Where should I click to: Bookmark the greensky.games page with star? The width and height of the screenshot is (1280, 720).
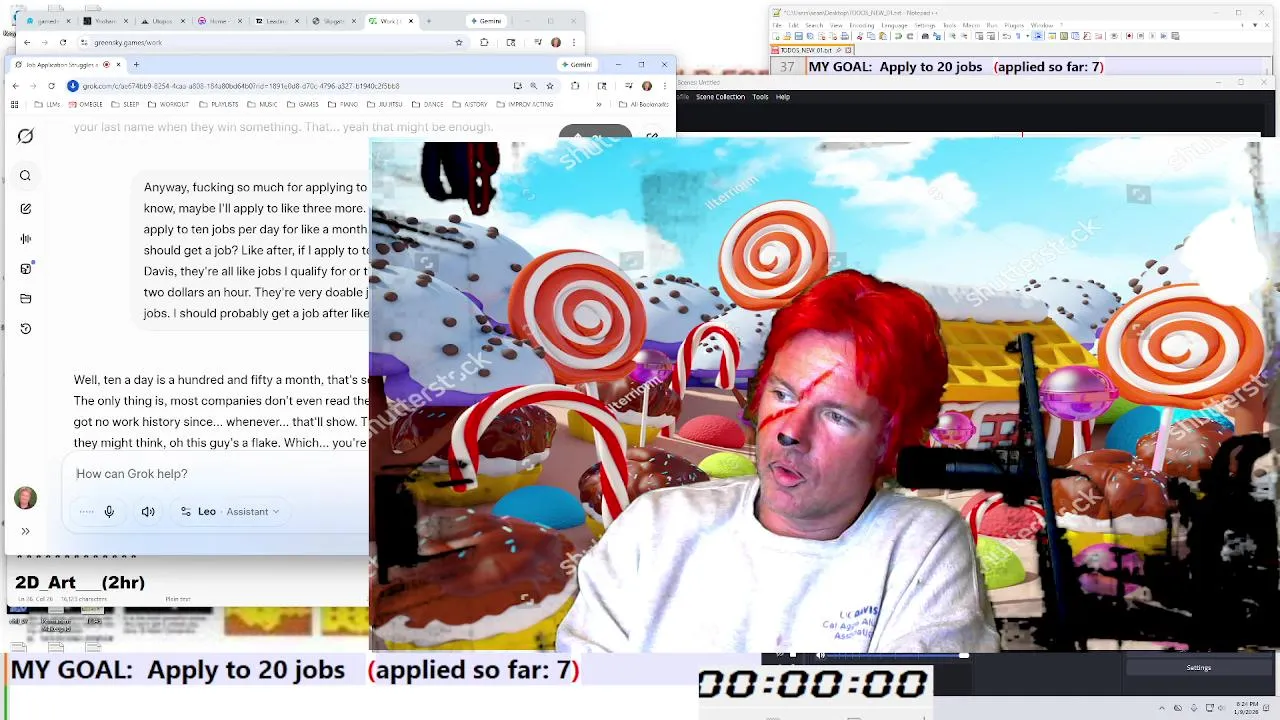(x=459, y=42)
